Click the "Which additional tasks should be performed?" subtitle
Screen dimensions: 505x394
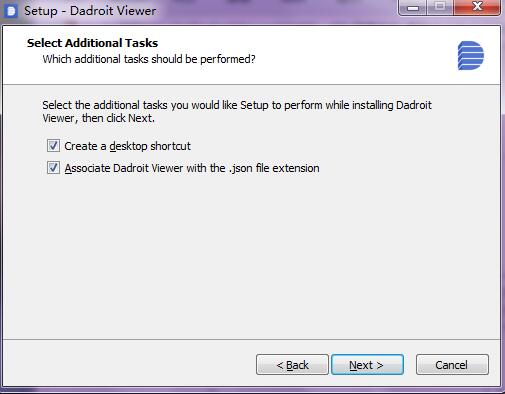click(x=149, y=59)
